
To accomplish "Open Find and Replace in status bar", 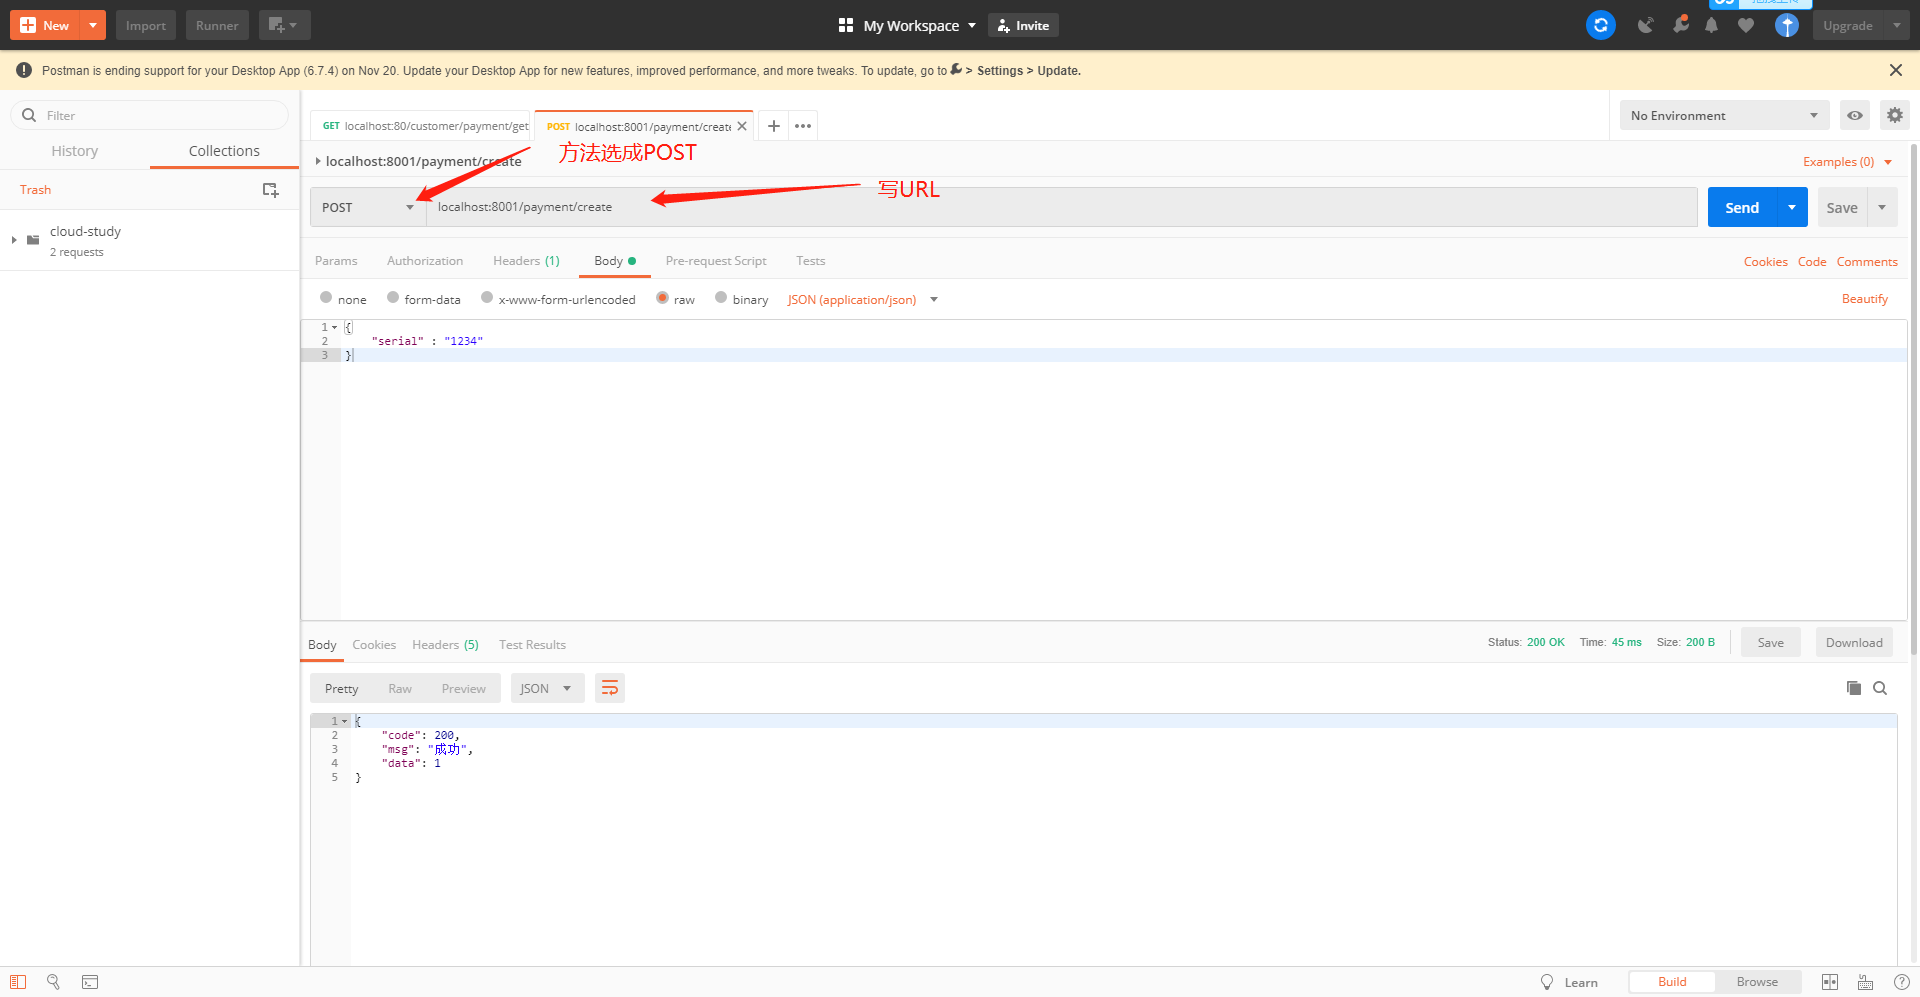I will click(54, 982).
